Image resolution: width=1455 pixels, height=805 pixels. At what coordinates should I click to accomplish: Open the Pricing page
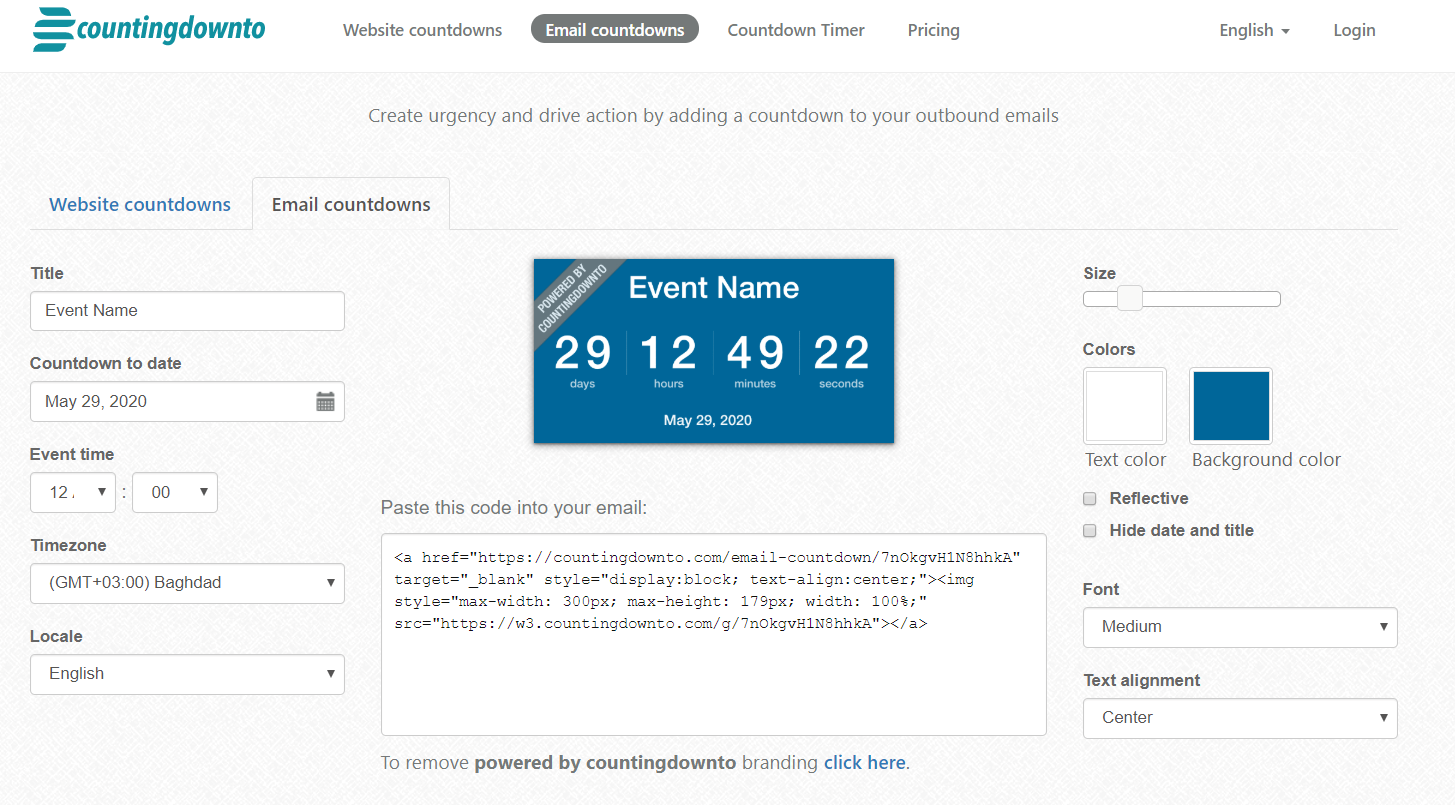(x=933, y=30)
